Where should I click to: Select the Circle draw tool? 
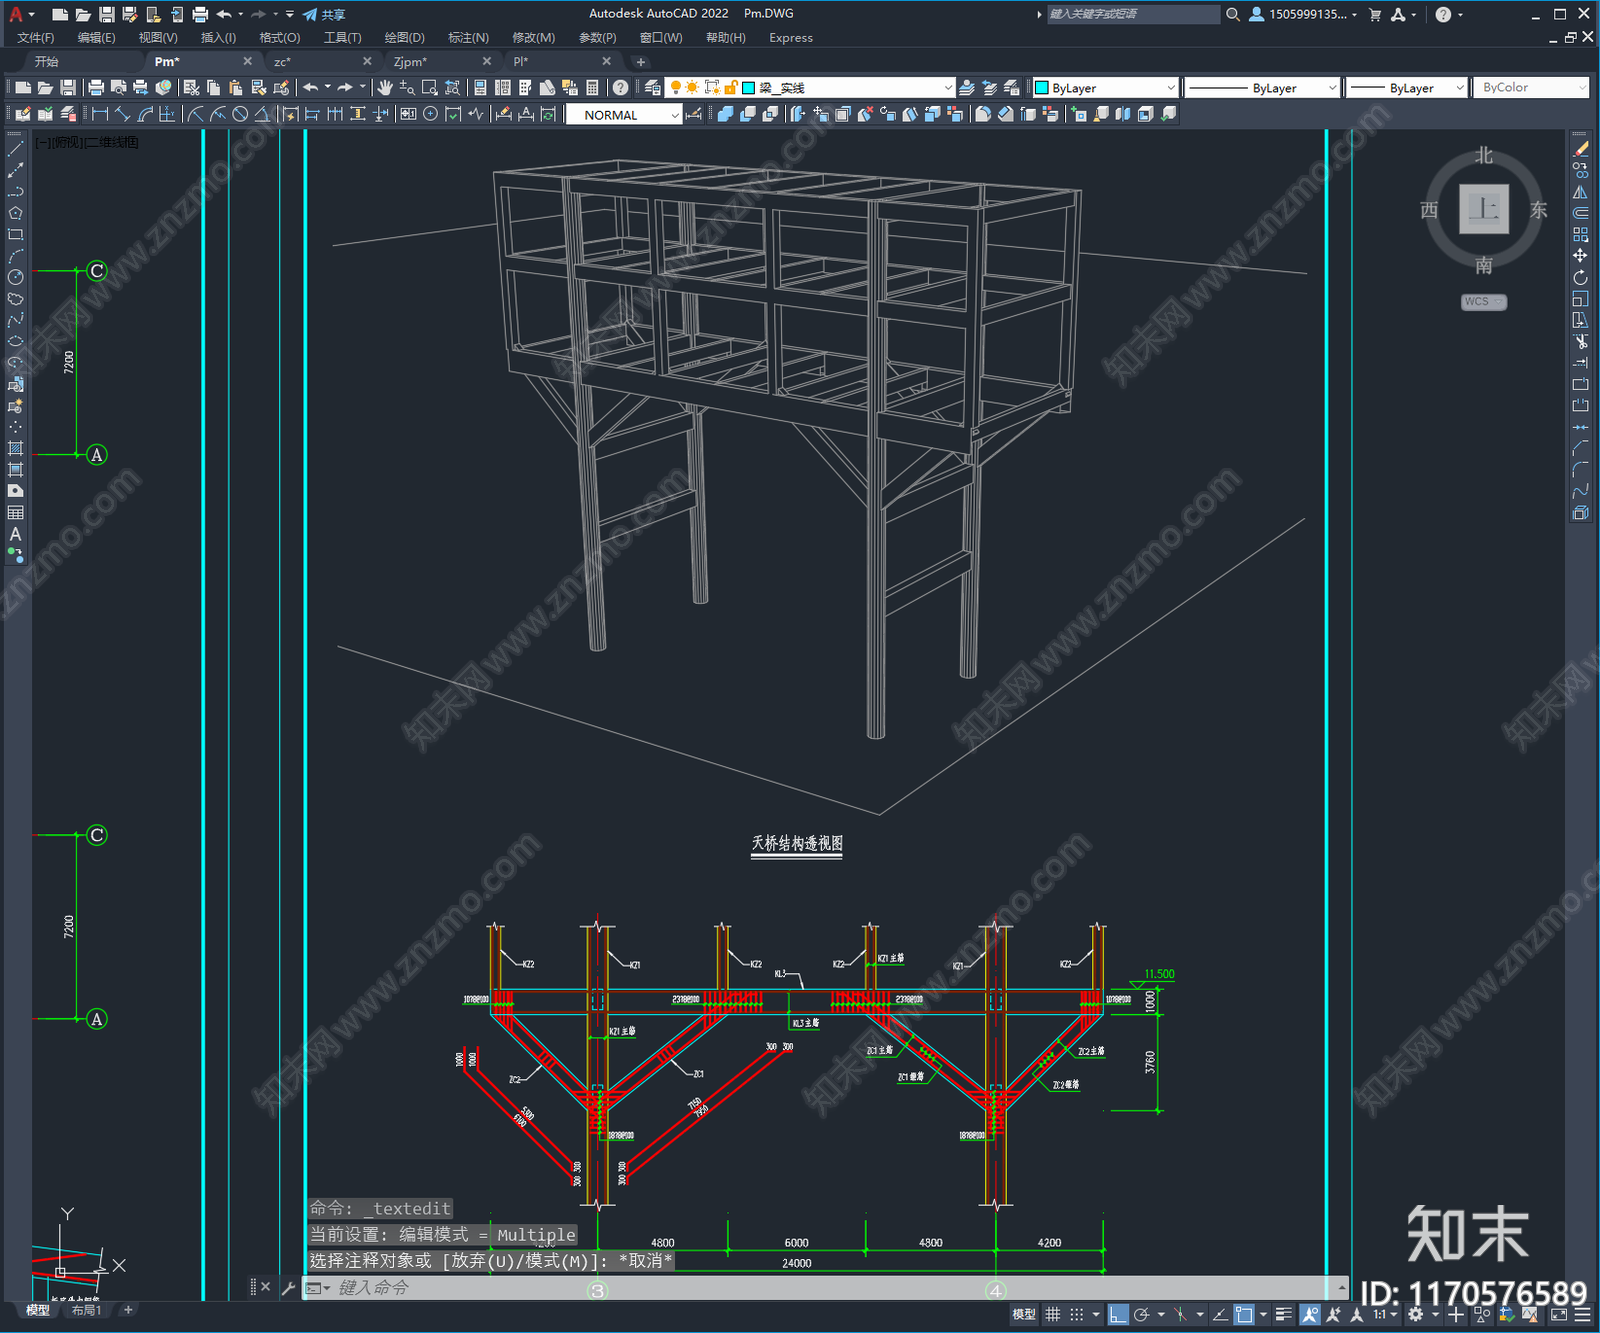(15, 277)
